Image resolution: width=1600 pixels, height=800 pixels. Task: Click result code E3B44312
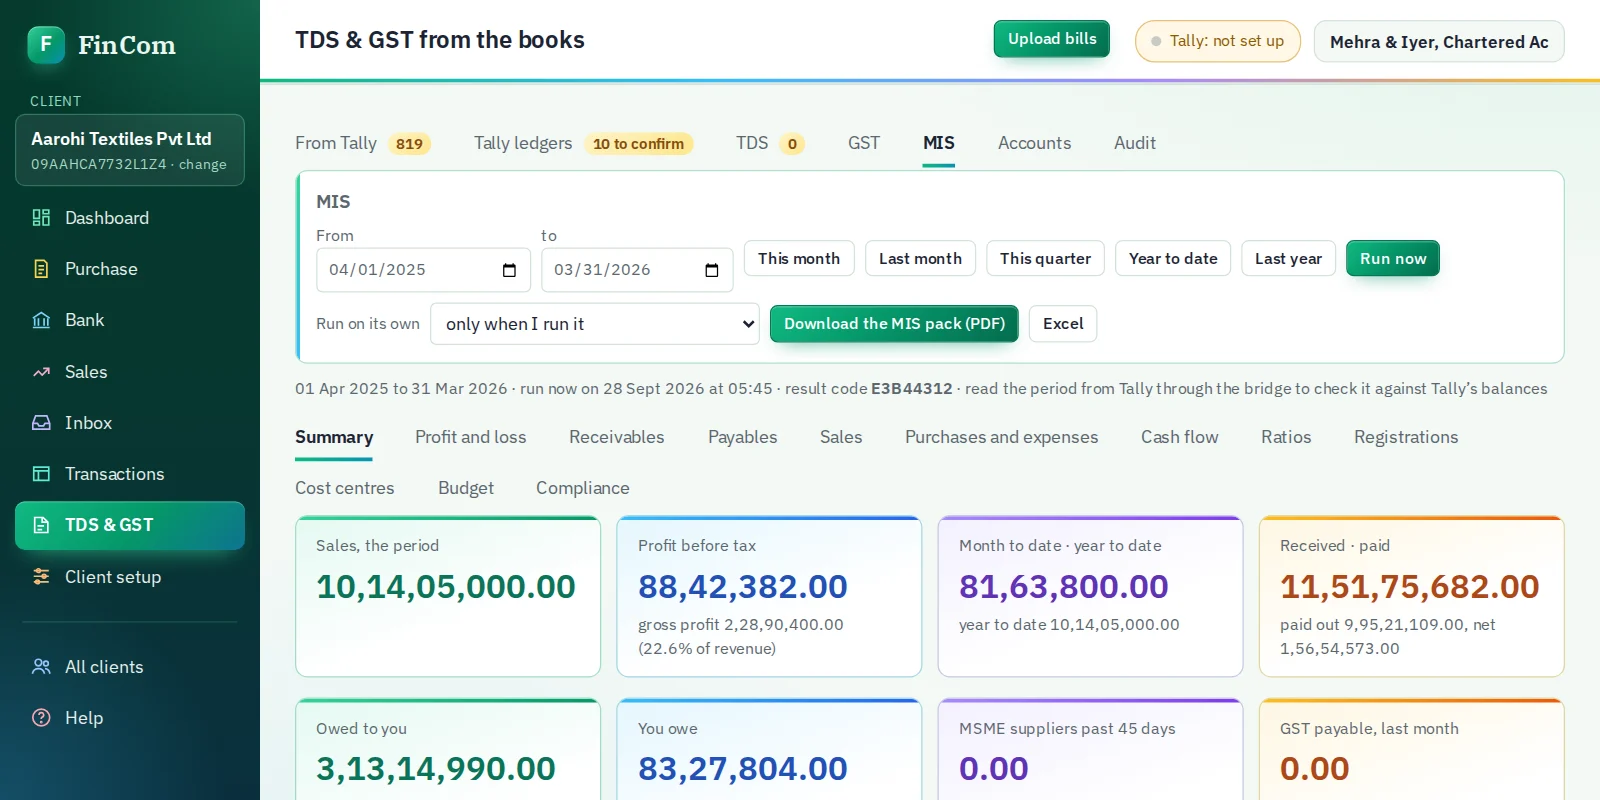[x=911, y=389]
